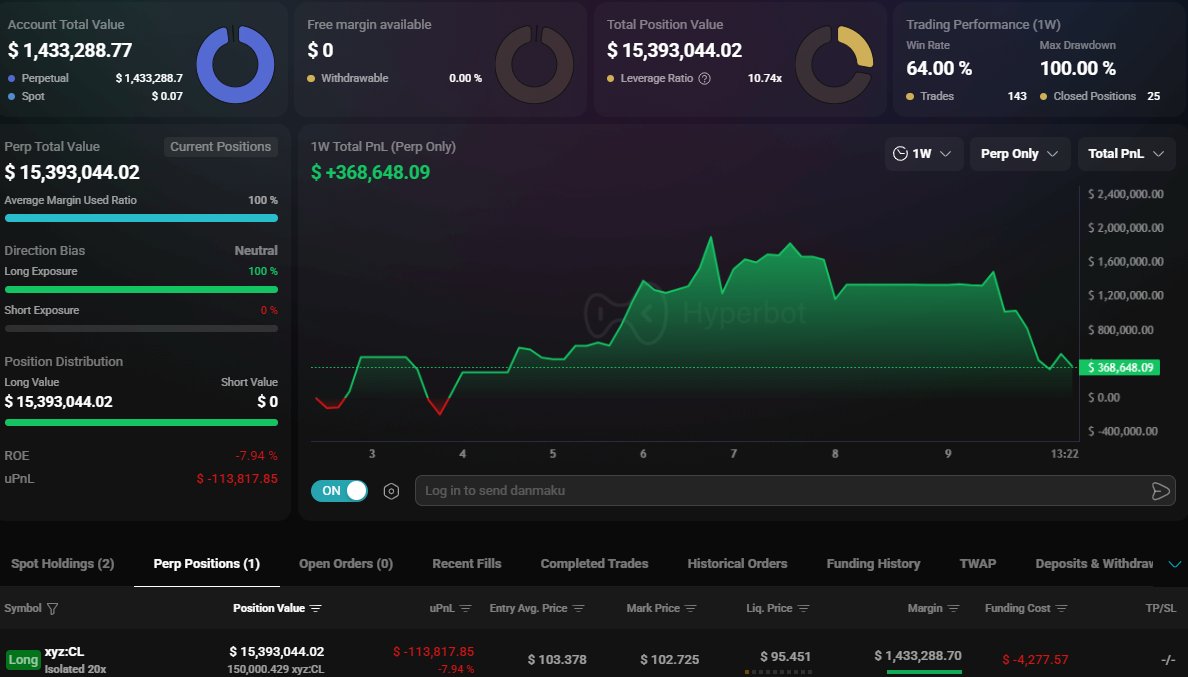Screen dimensions: 1188x677
Task: Click the send danmaku paper-plane icon
Action: (1160, 491)
